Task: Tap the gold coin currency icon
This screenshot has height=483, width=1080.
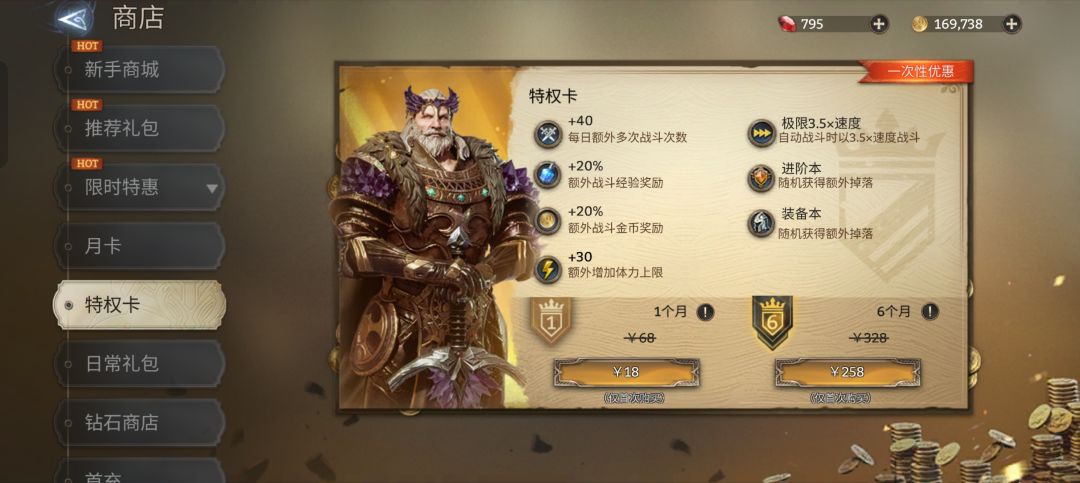Action: tap(920, 24)
